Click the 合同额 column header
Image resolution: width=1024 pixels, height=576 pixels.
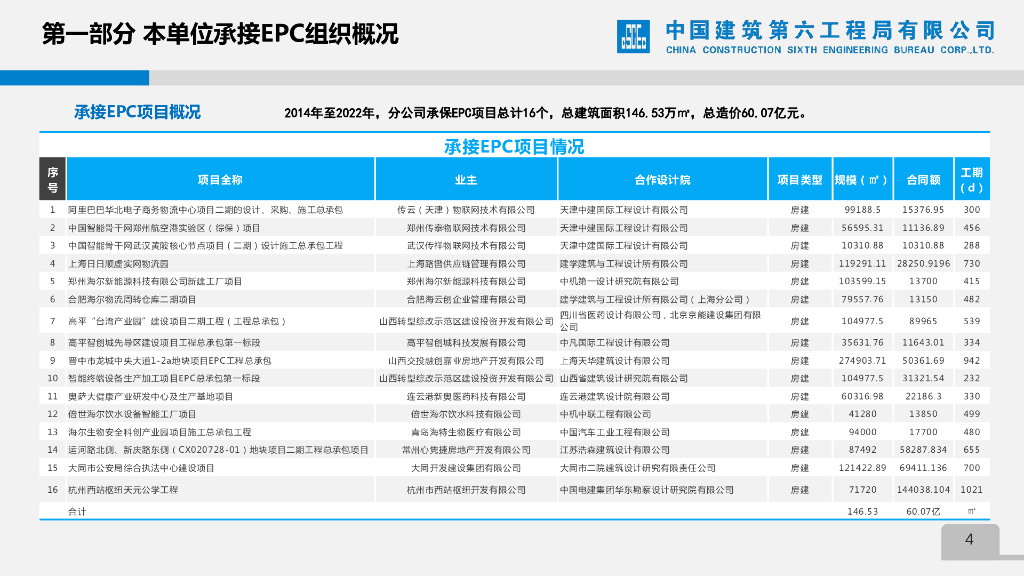[x=923, y=179]
